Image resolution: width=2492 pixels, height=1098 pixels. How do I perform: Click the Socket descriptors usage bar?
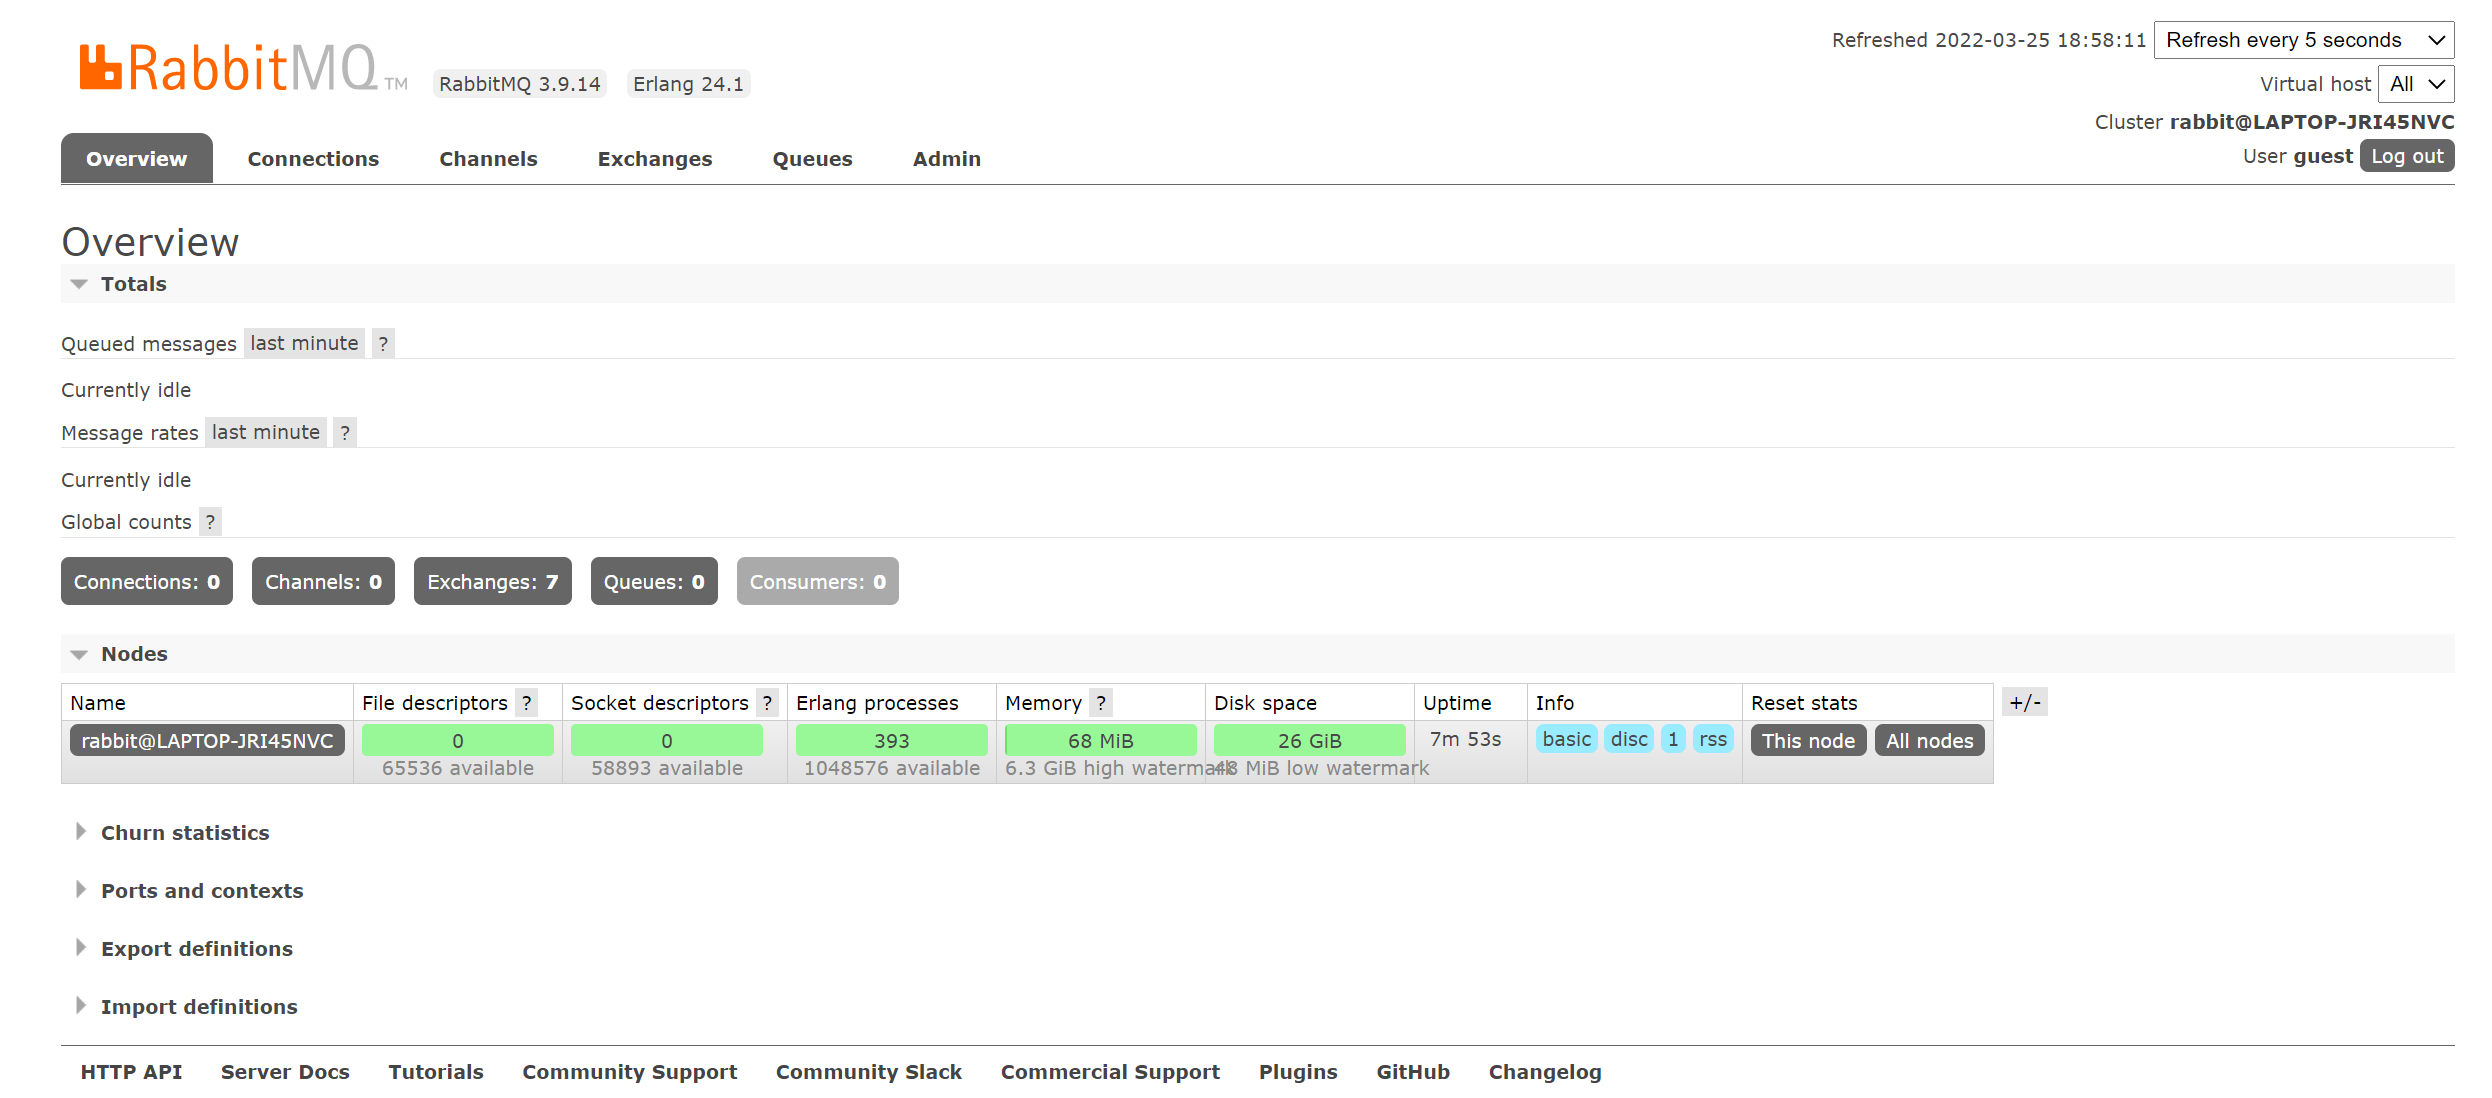[667, 740]
